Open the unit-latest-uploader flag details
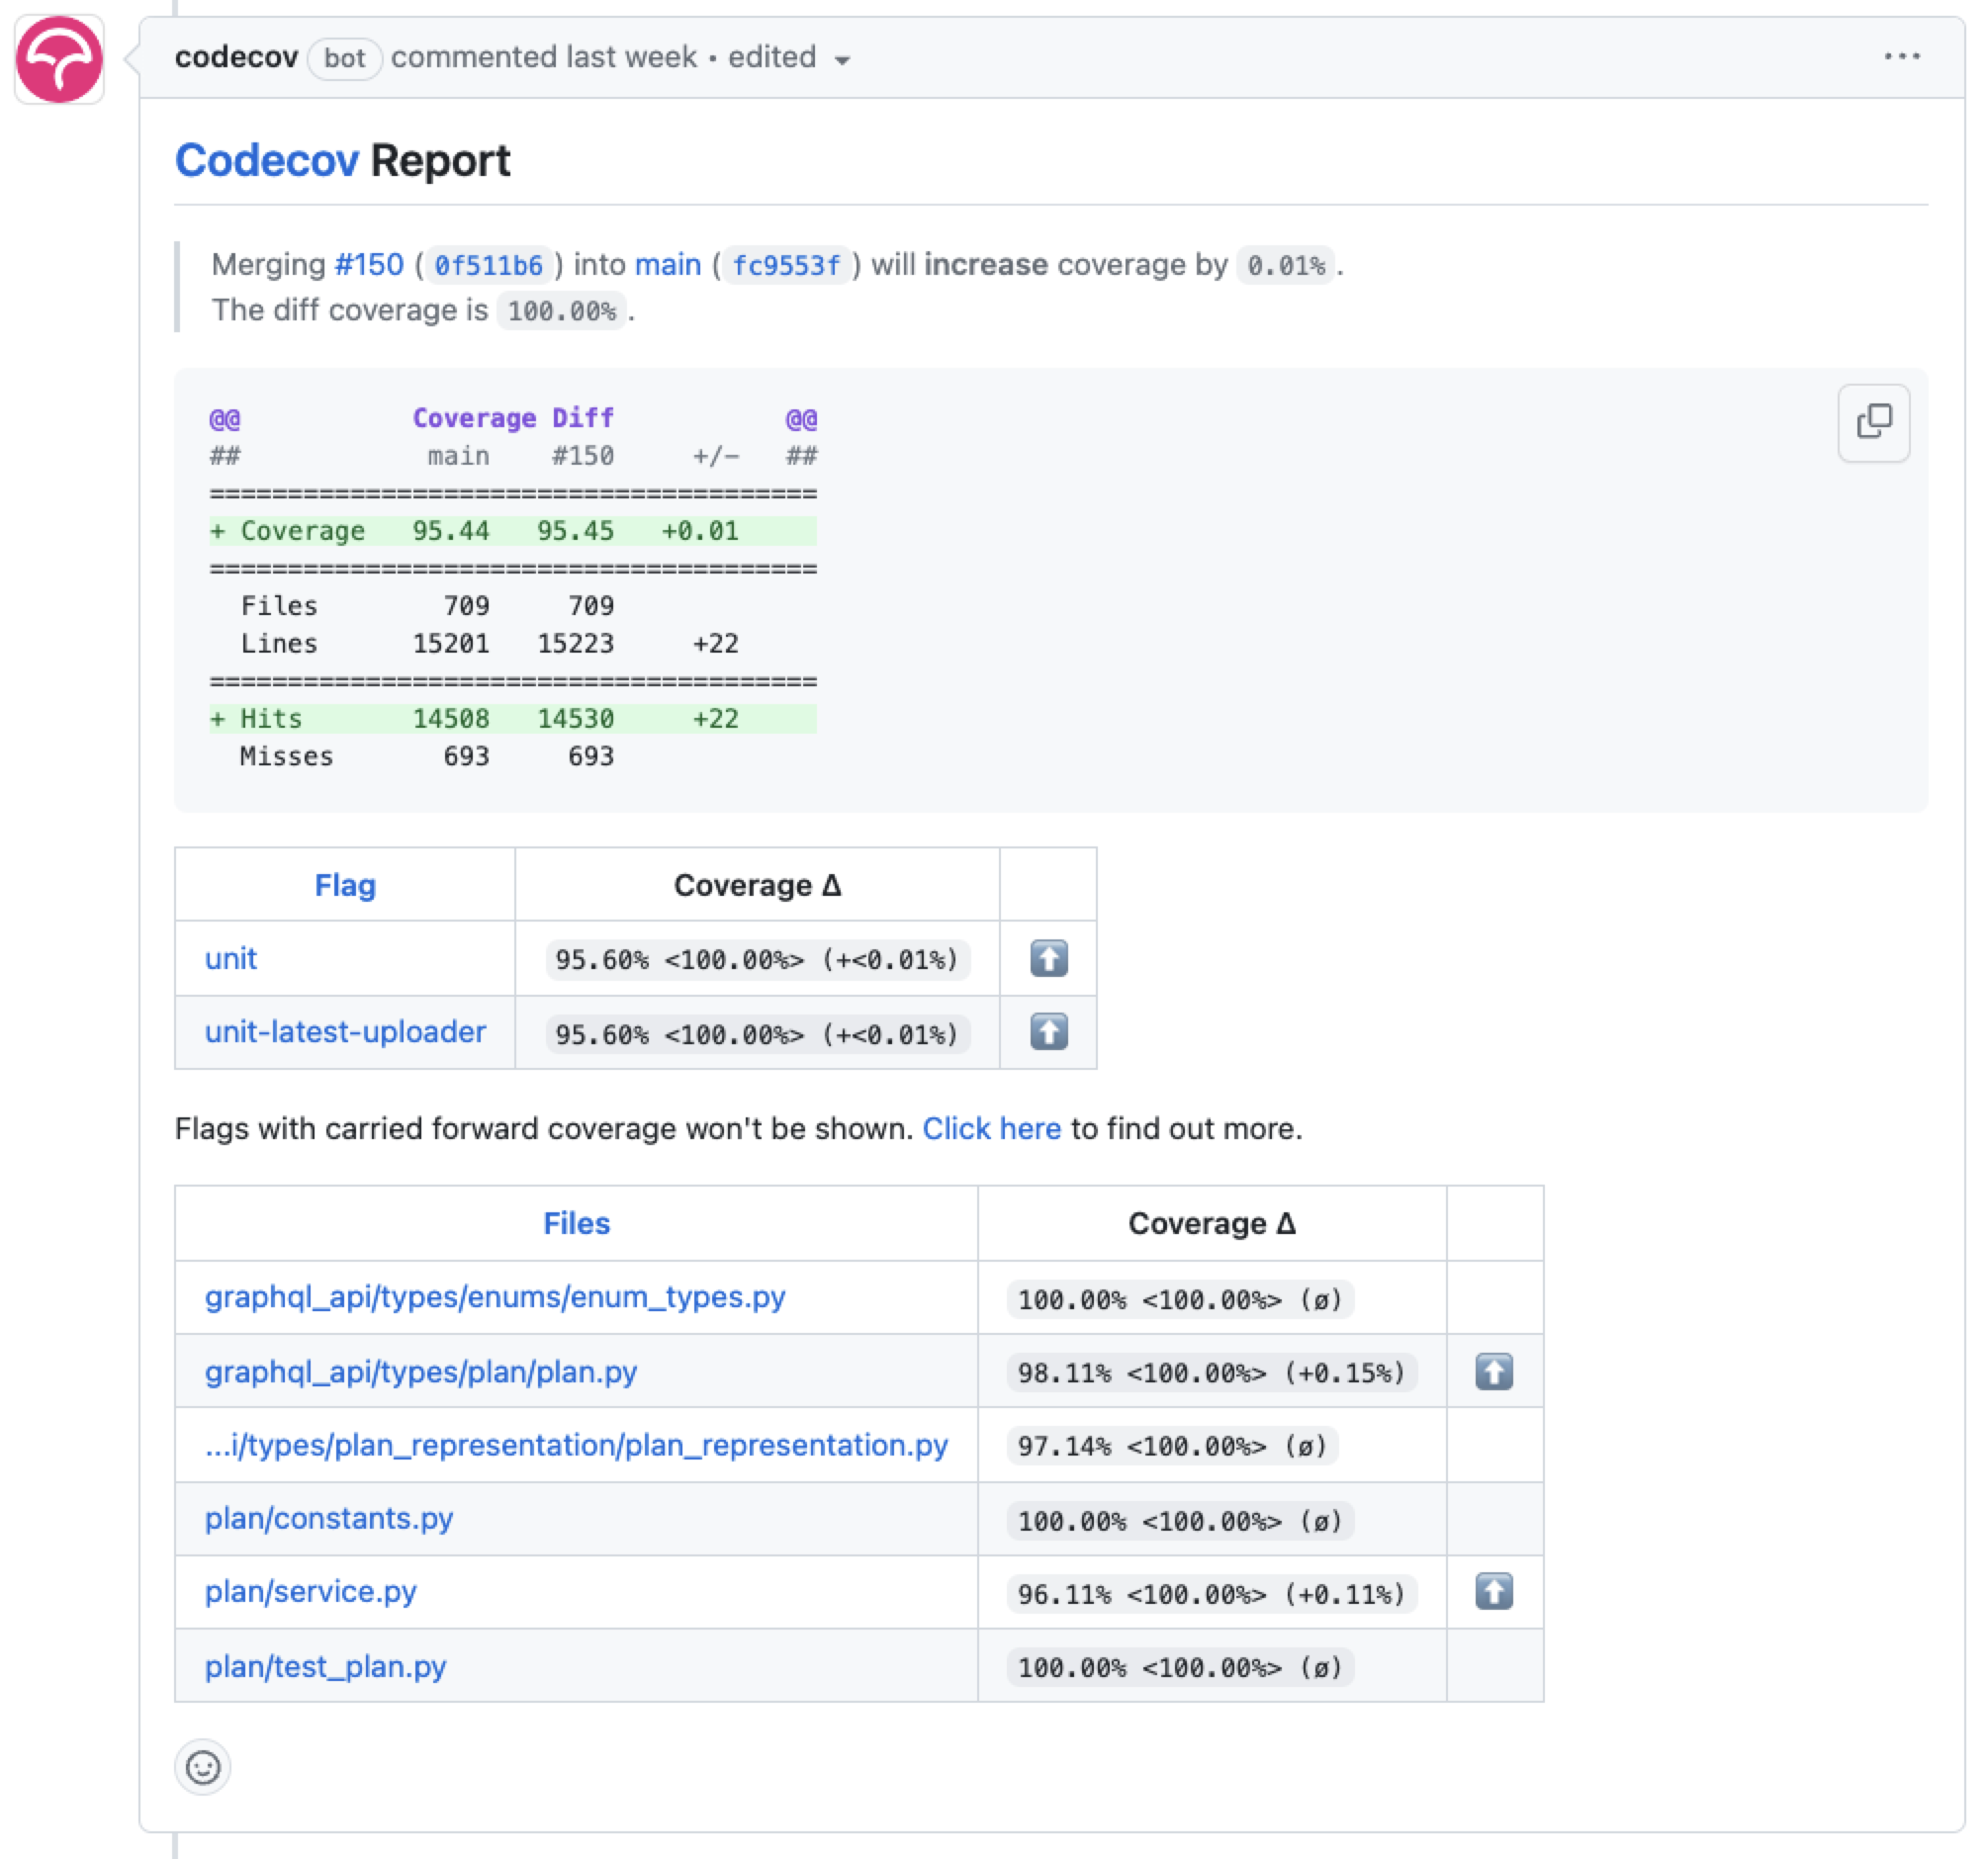1988x1859 pixels. coord(344,1032)
